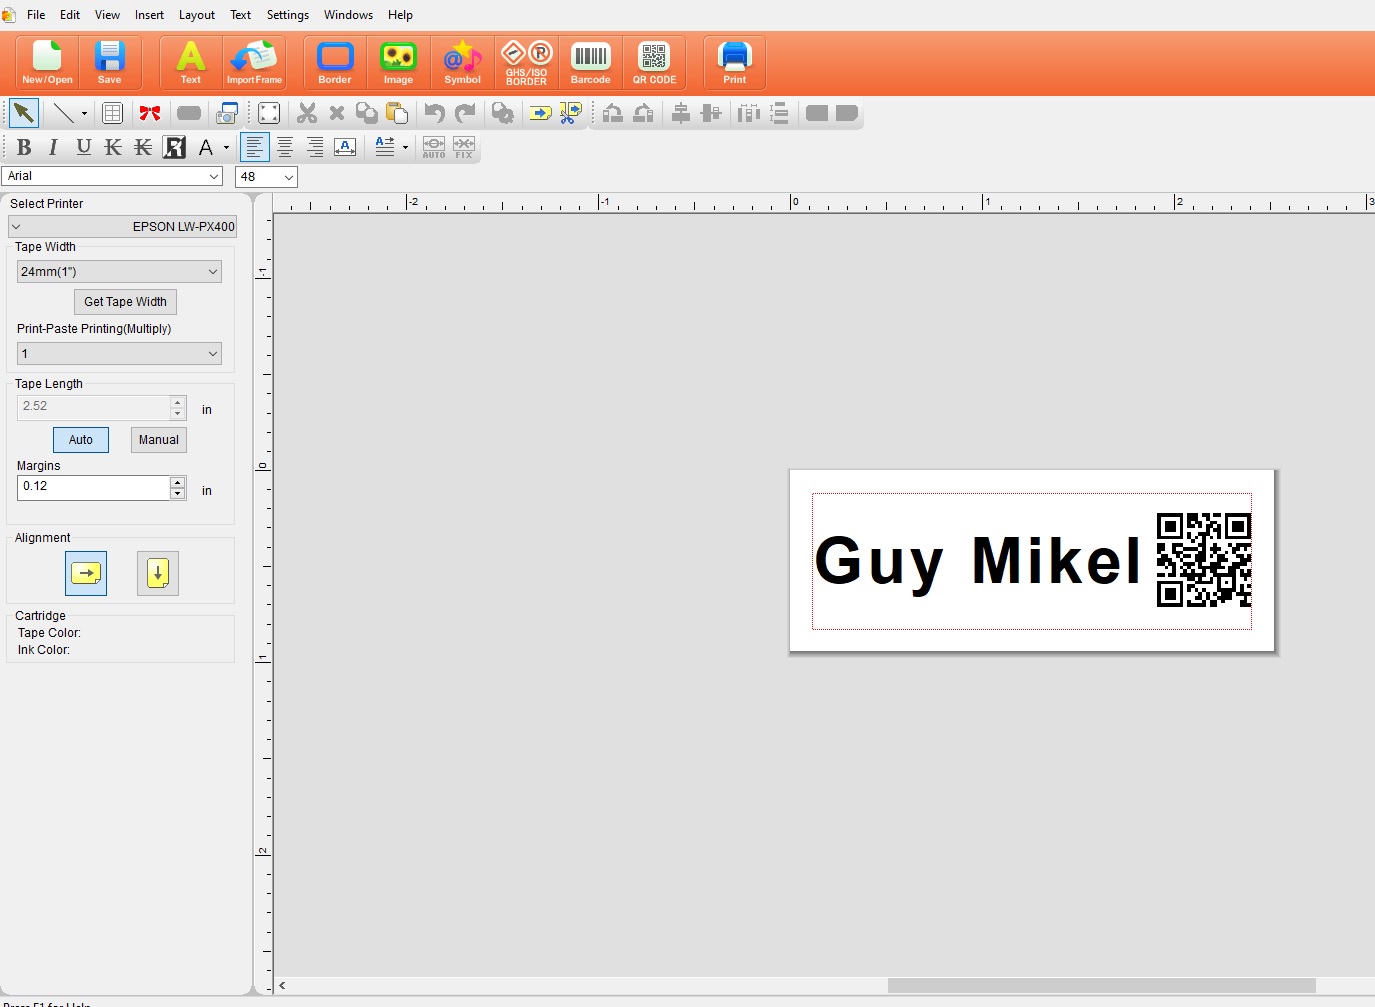This screenshot has width=1375, height=1007.
Task: Open the Edit menu
Action: [70, 15]
